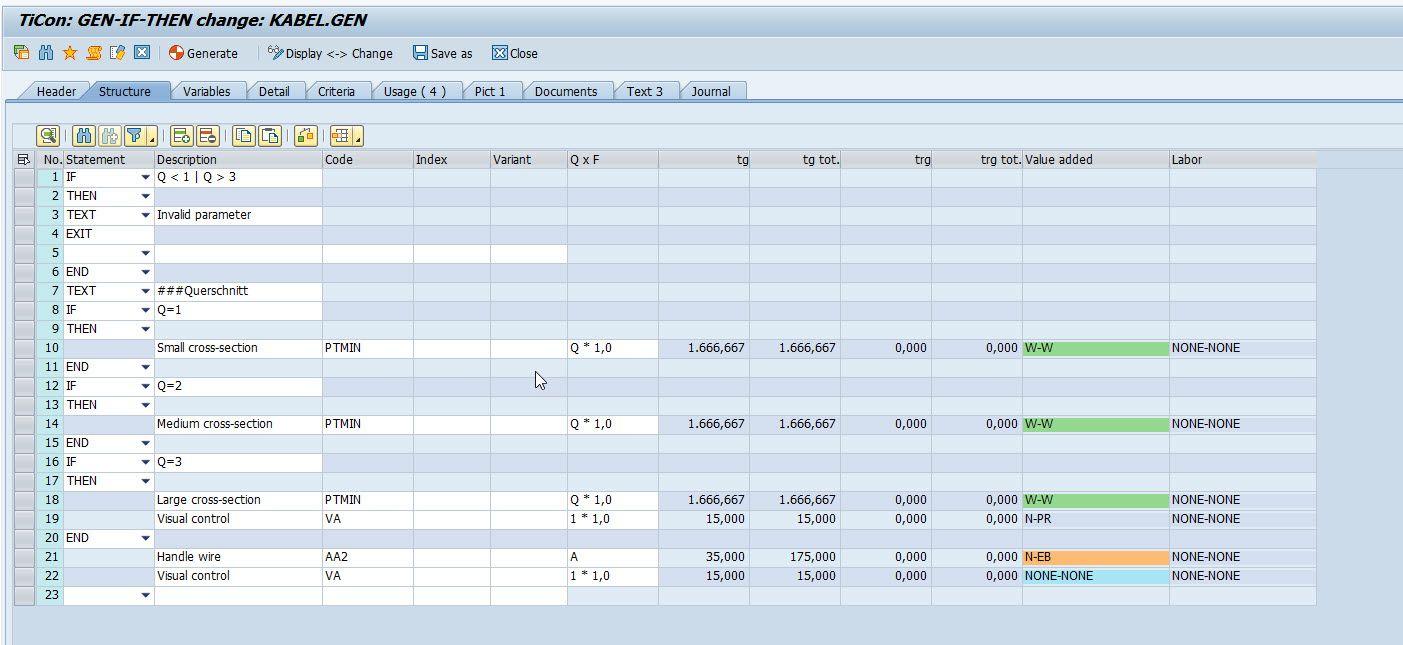This screenshot has height=645, width=1403.
Task: Click the Paste icon in the grid toolbar
Action: point(269,136)
